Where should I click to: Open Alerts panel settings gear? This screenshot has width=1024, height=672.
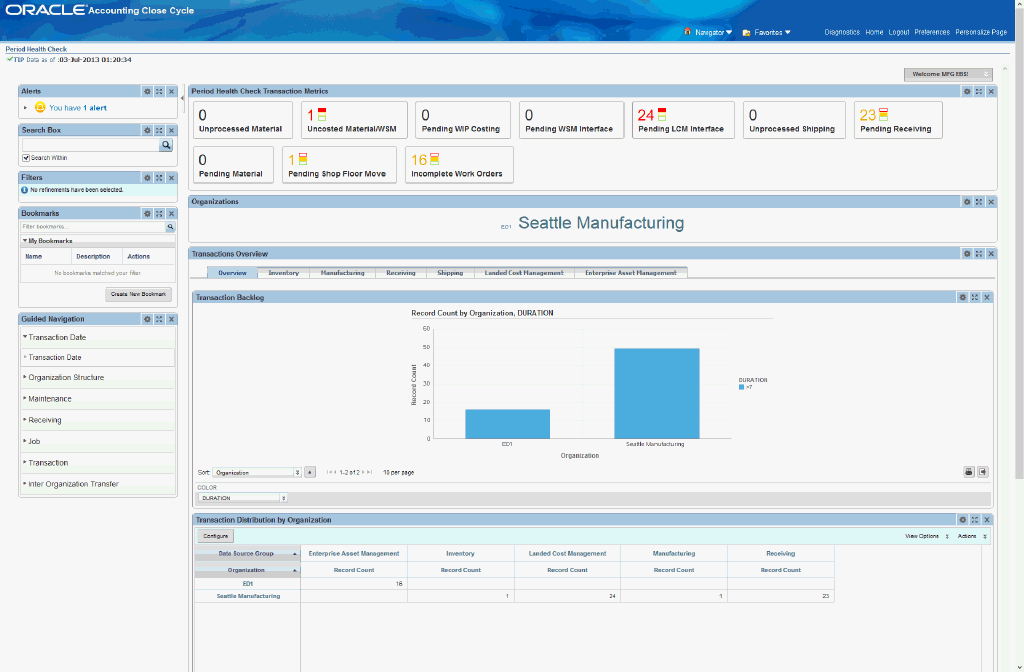click(x=147, y=91)
